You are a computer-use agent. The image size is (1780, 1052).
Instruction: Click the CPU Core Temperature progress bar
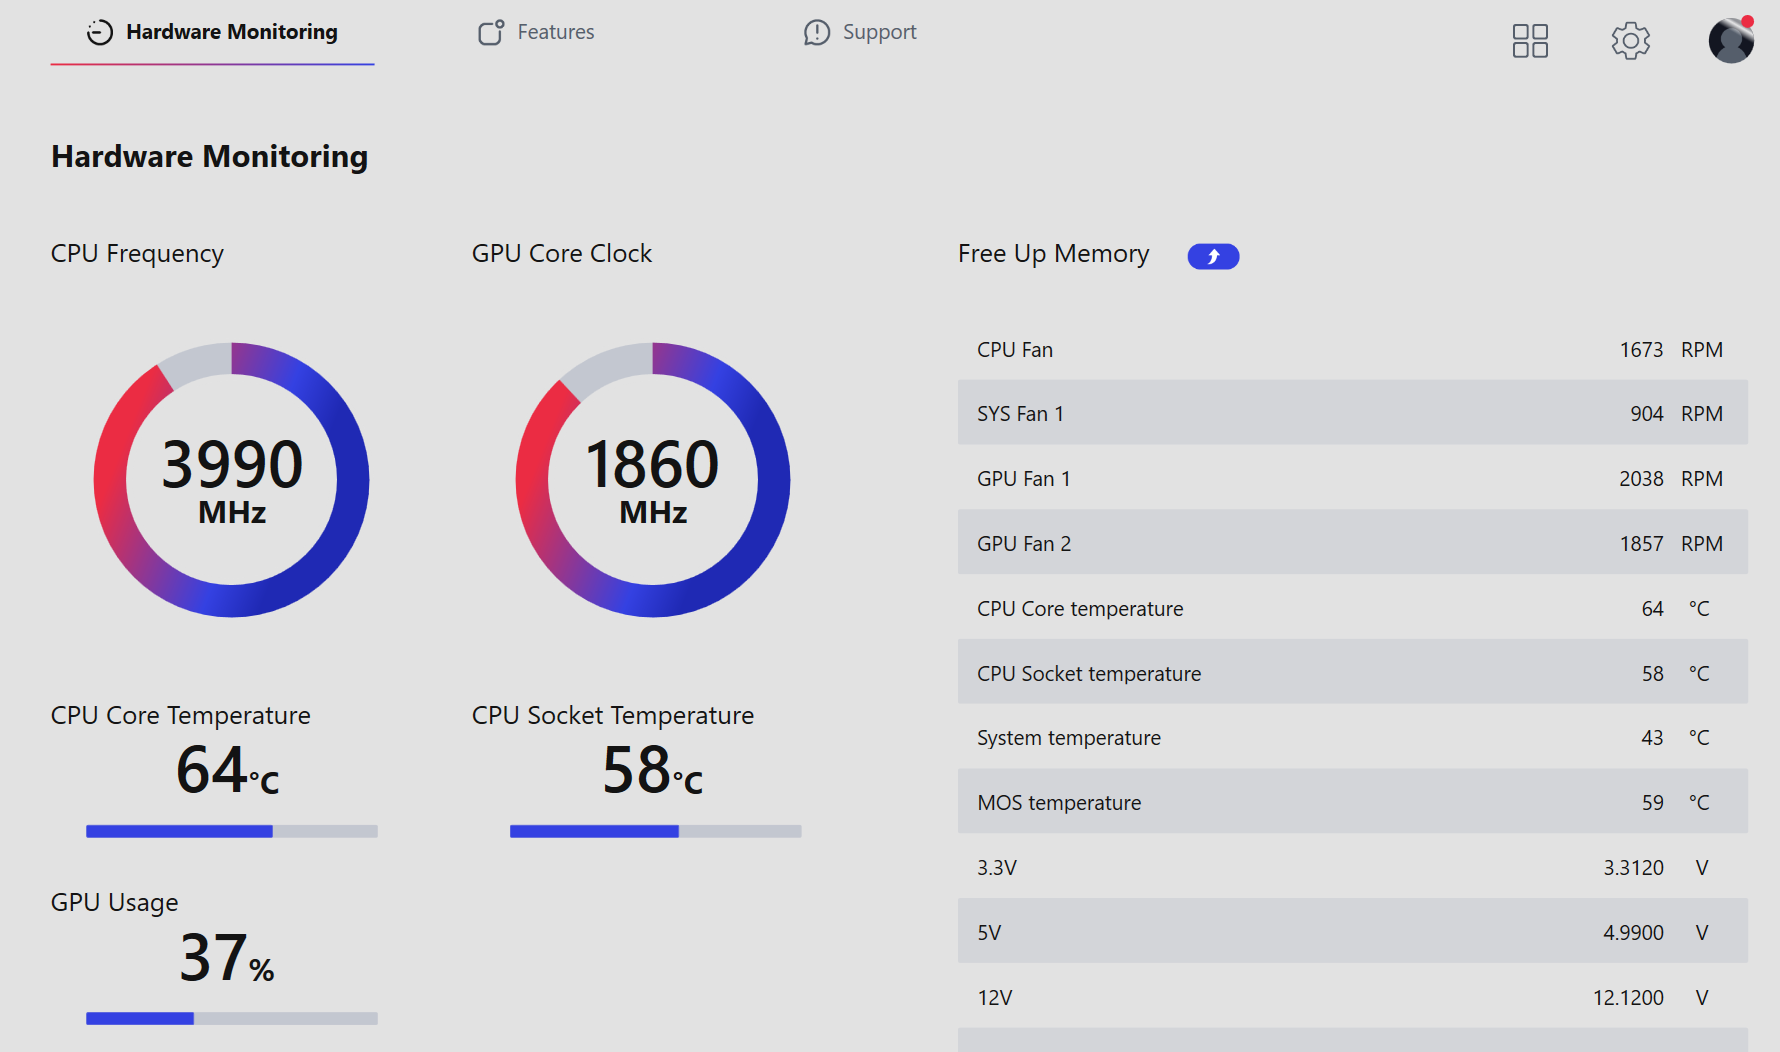click(232, 831)
